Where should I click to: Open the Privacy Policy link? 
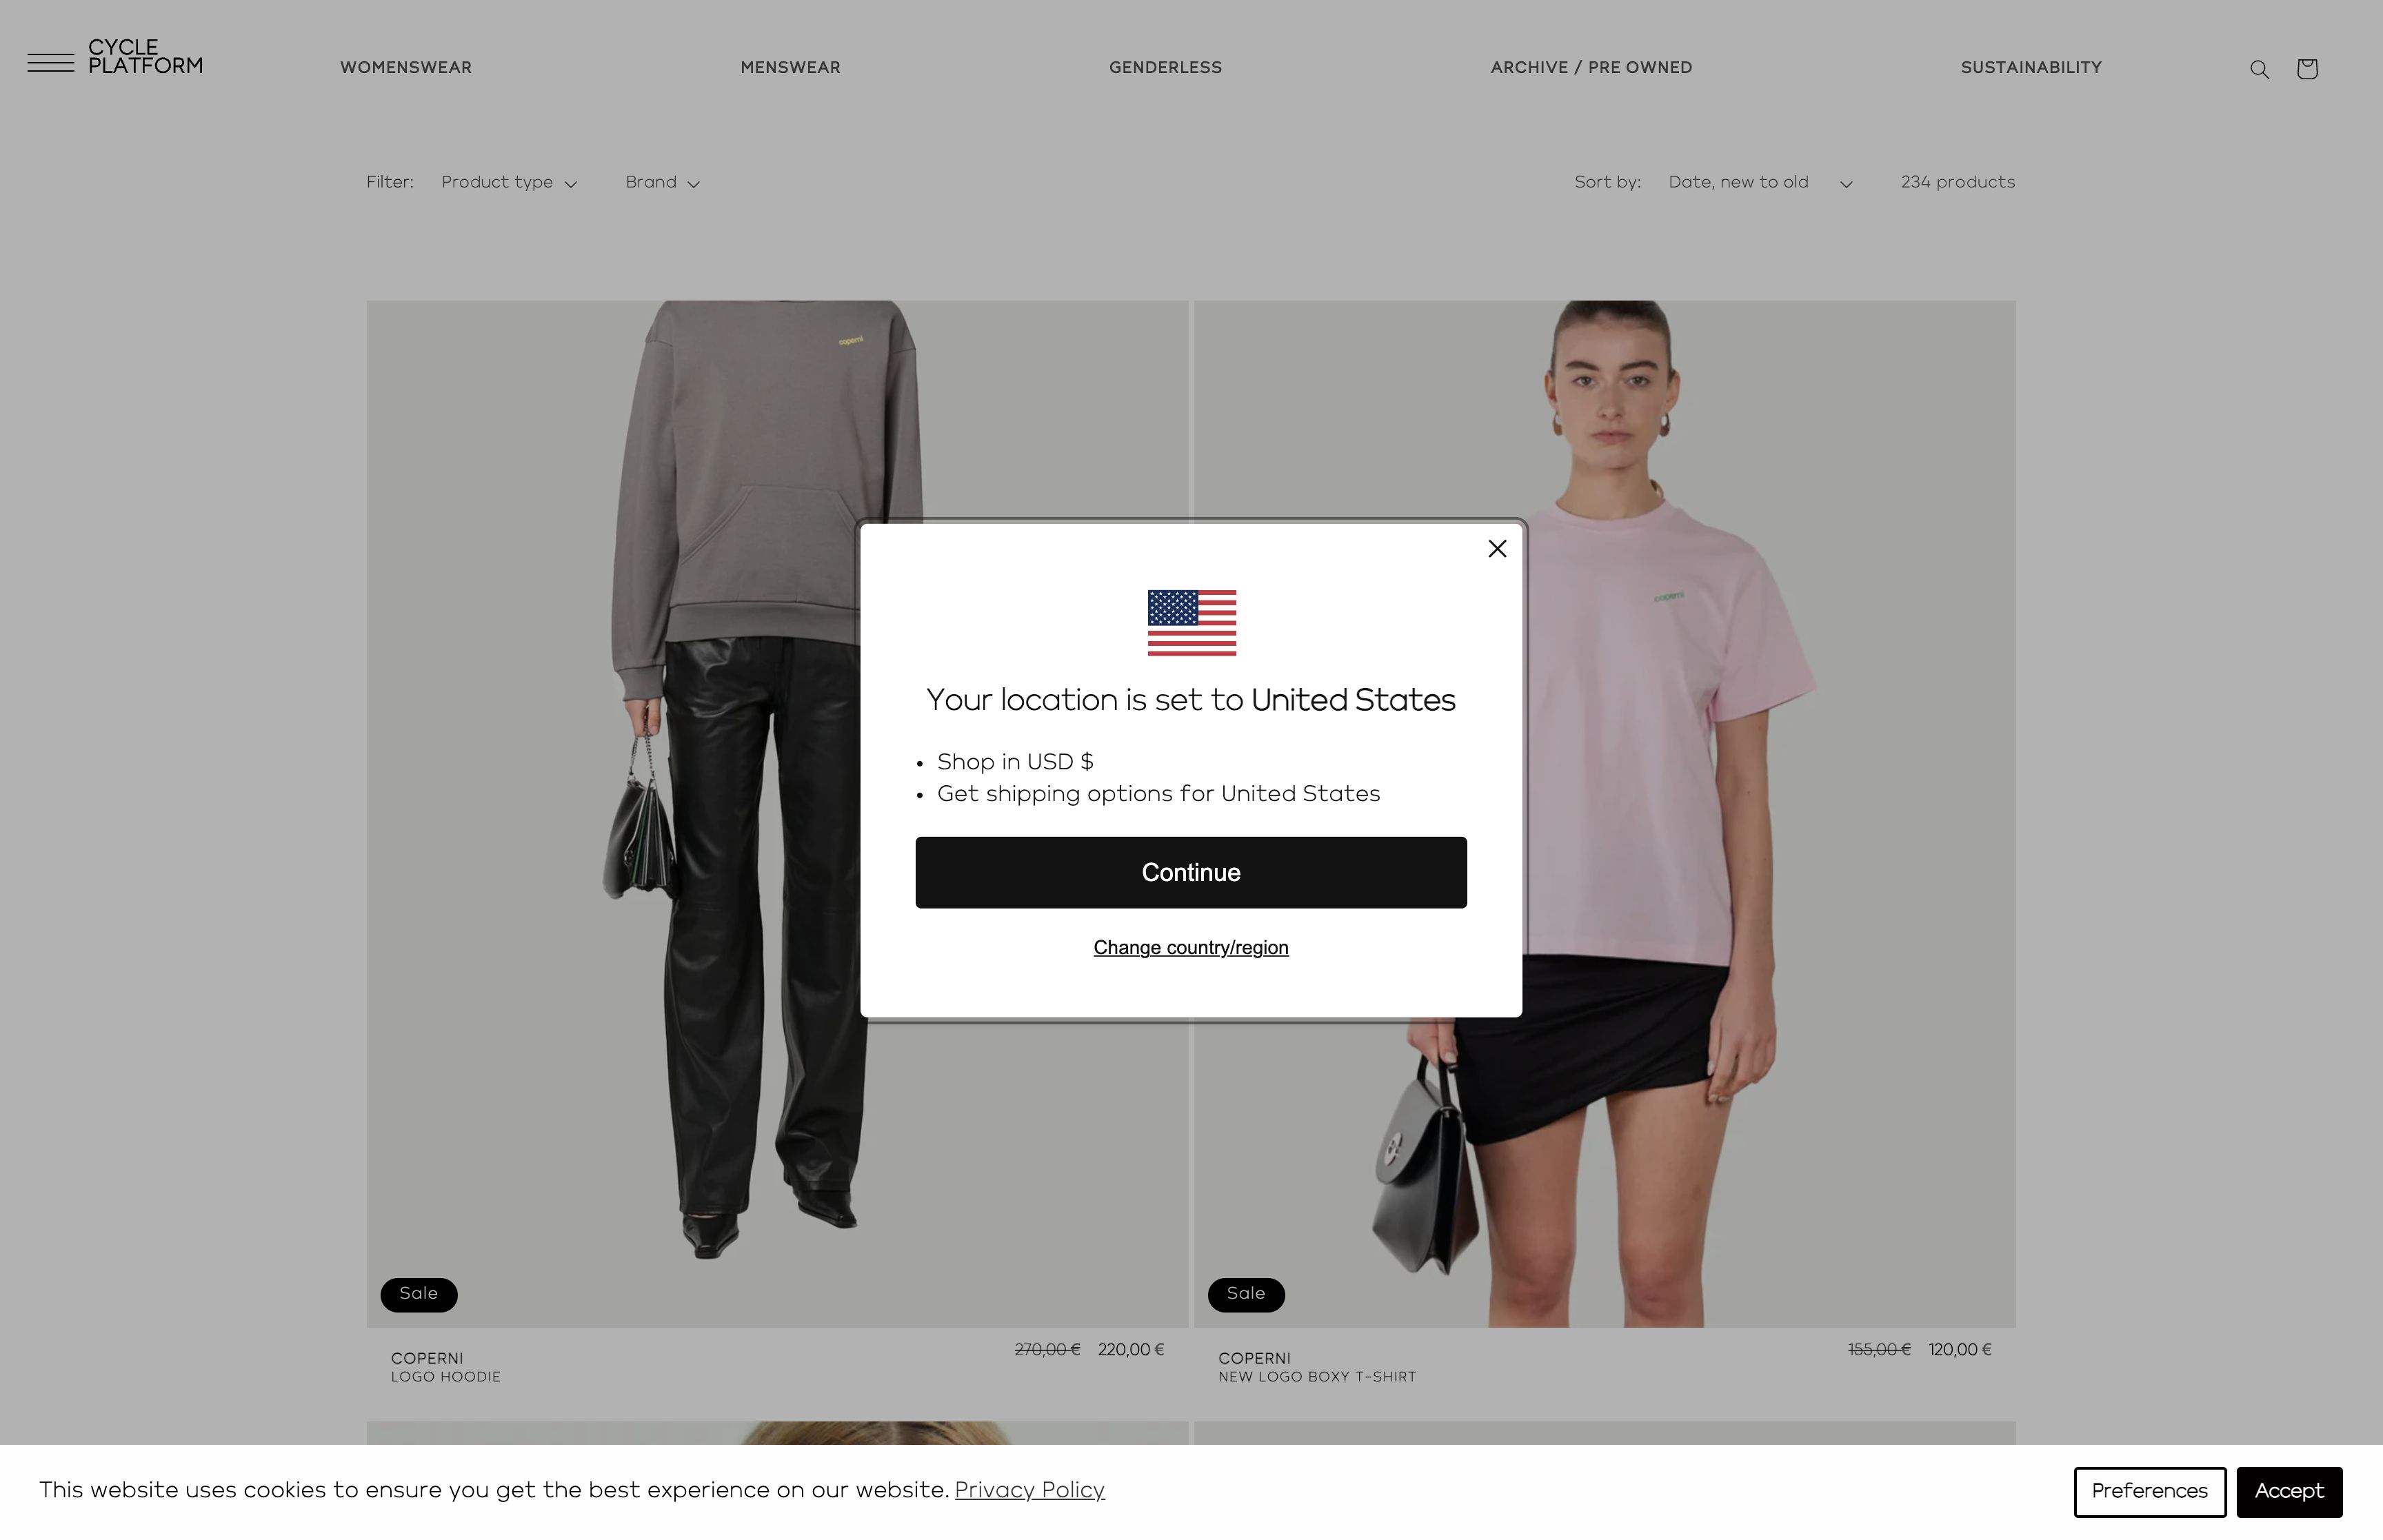[1029, 1490]
